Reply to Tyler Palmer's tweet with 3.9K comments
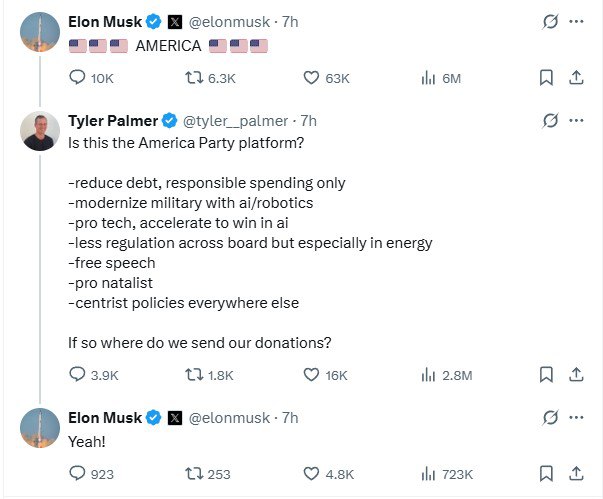Screen dimensions: 603x499 tap(77, 374)
